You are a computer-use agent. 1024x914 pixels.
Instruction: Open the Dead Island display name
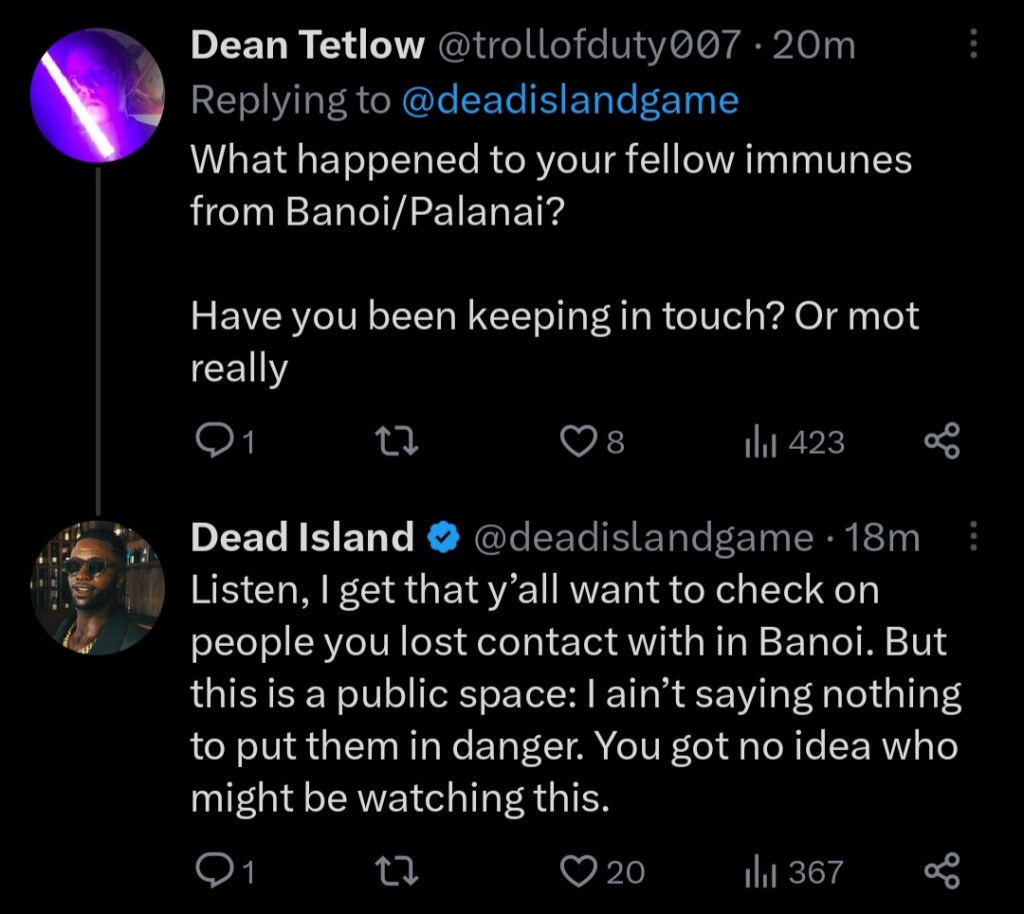(x=302, y=538)
